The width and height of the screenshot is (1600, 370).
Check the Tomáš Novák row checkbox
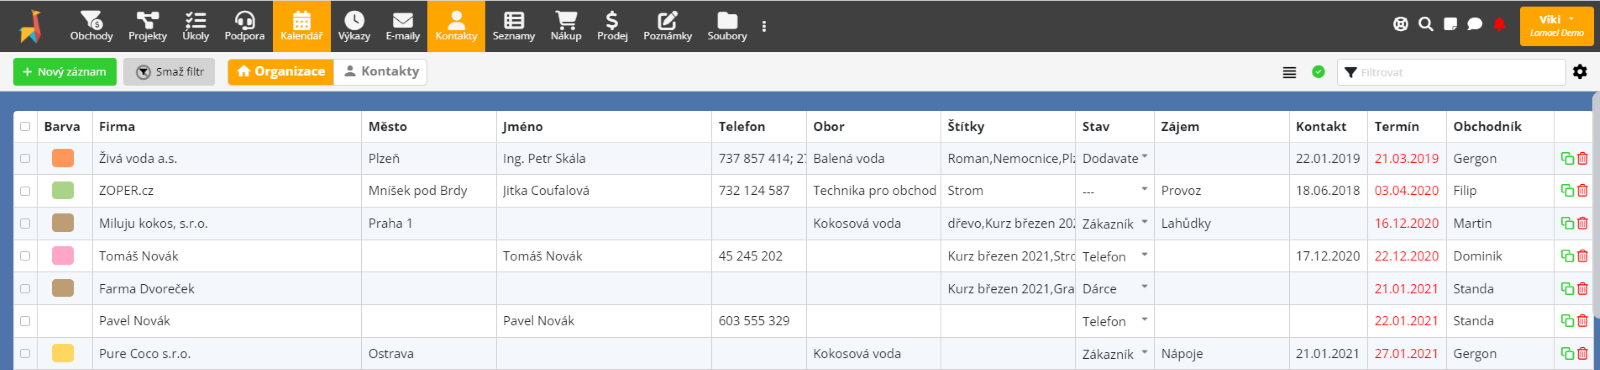point(25,256)
